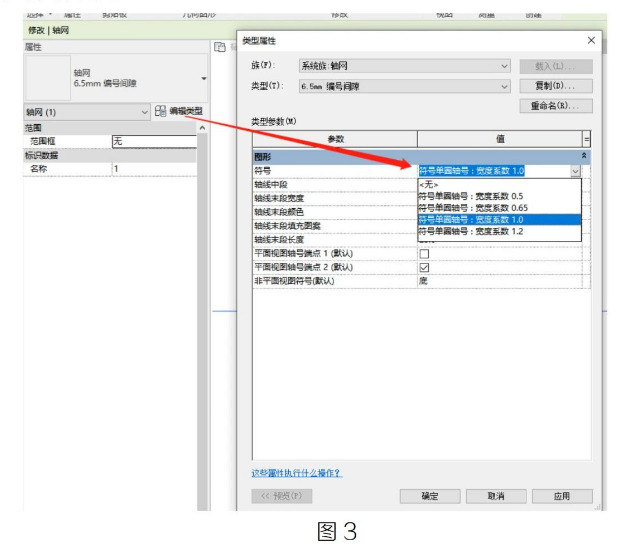Click the 标识数据 section header
The width and height of the screenshot is (639, 555).
110,155
